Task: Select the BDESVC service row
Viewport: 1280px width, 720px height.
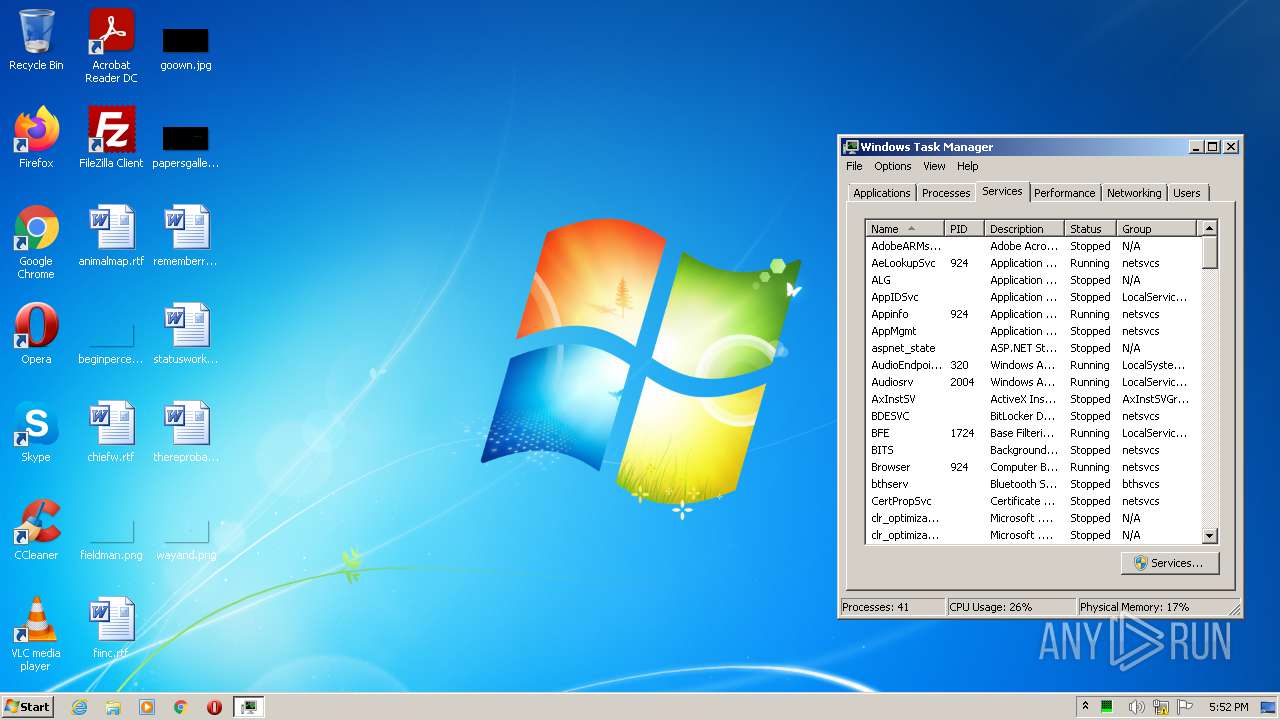Action: point(1033,416)
